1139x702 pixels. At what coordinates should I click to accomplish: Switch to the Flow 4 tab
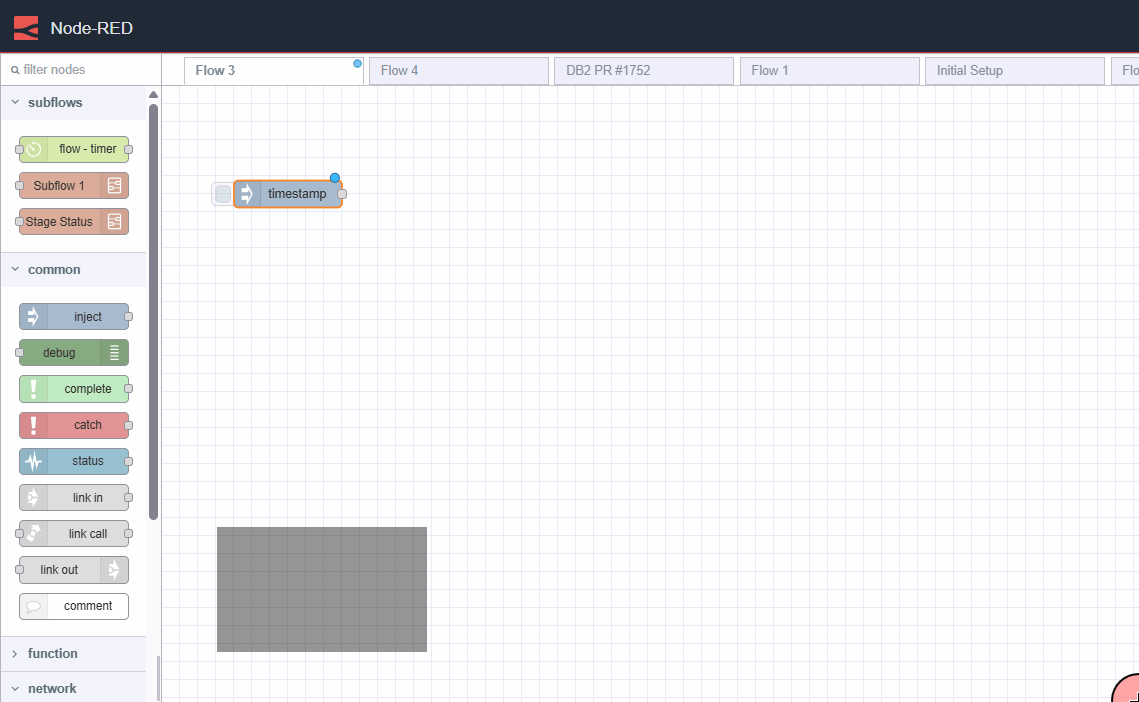(x=458, y=70)
